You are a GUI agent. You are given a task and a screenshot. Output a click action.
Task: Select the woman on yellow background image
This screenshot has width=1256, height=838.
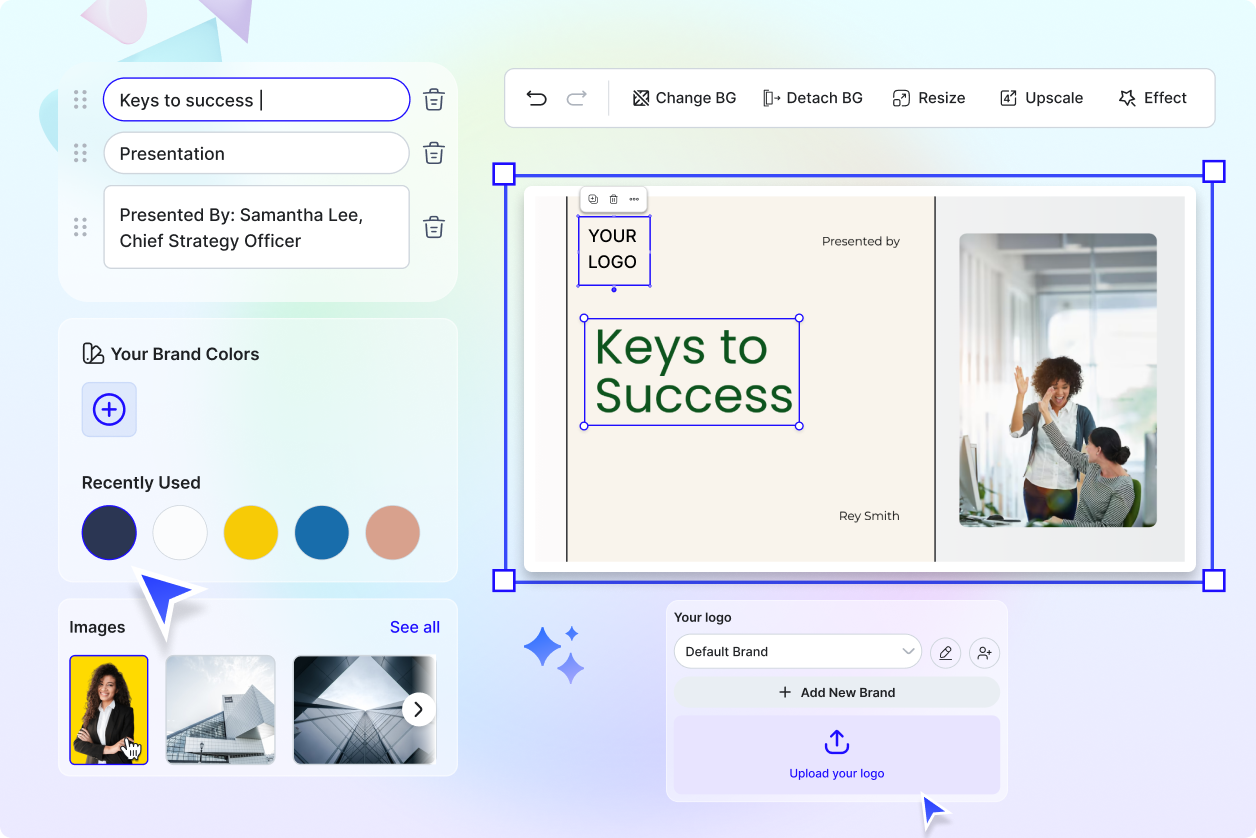(x=109, y=710)
